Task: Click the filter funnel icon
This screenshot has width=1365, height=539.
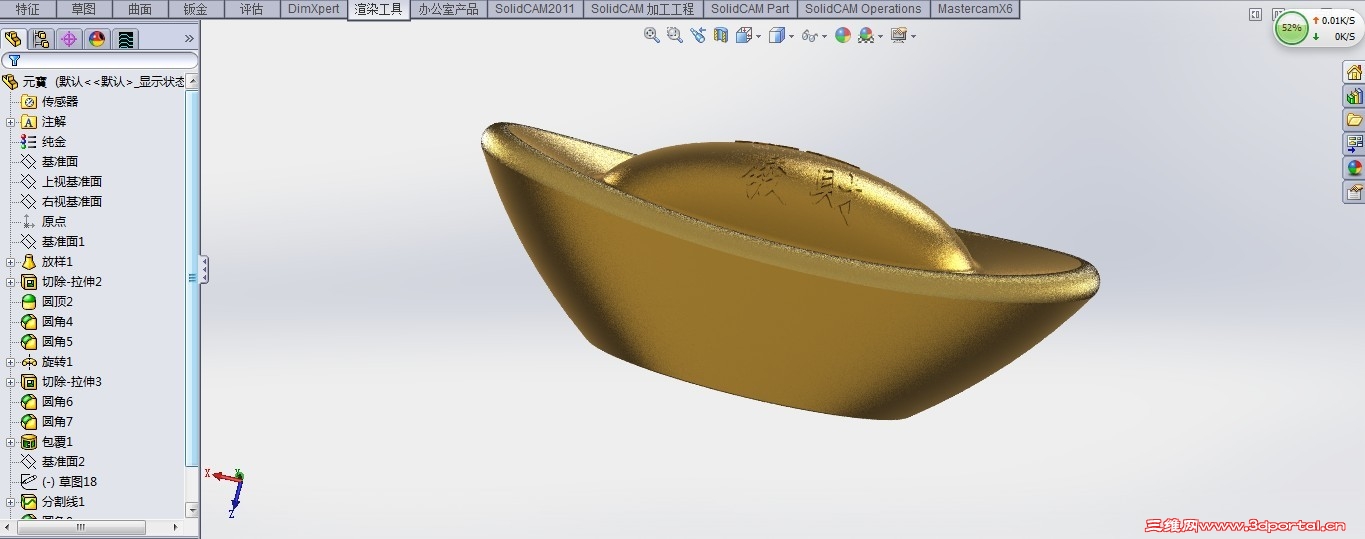Action: click(14, 61)
